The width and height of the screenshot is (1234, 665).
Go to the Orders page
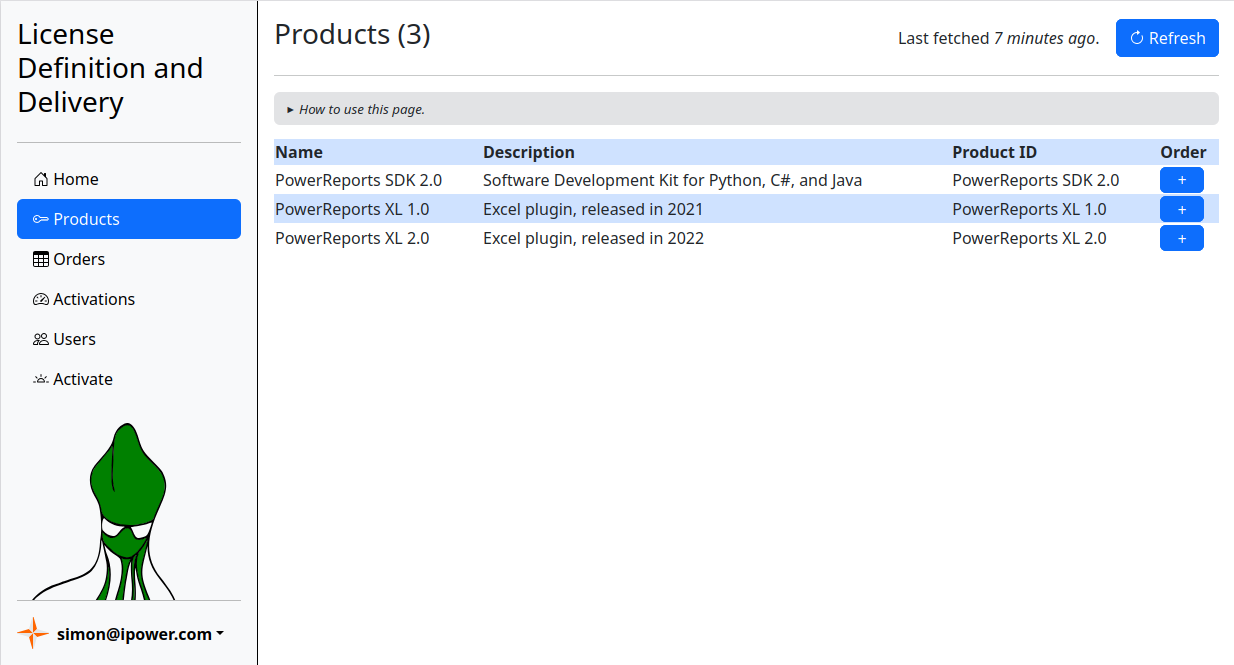[x=79, y=260]
